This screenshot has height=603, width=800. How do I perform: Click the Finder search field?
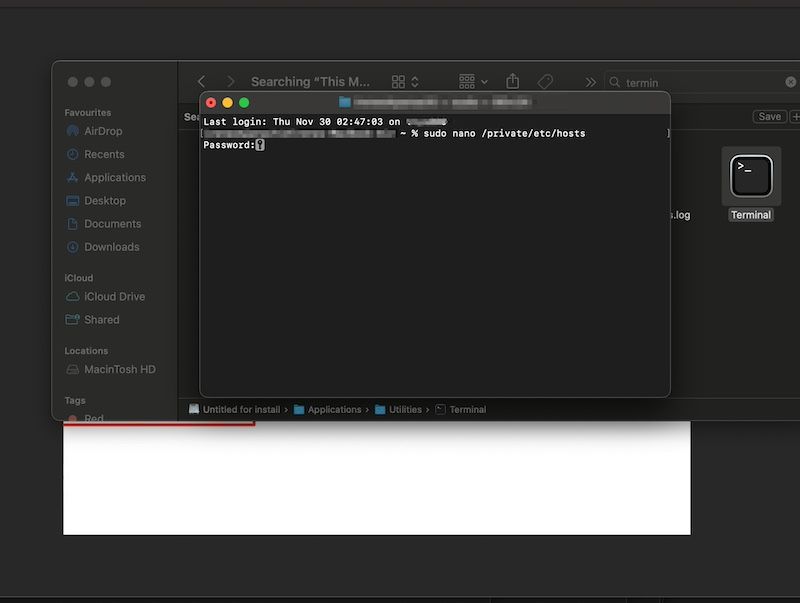coord(700,83)
